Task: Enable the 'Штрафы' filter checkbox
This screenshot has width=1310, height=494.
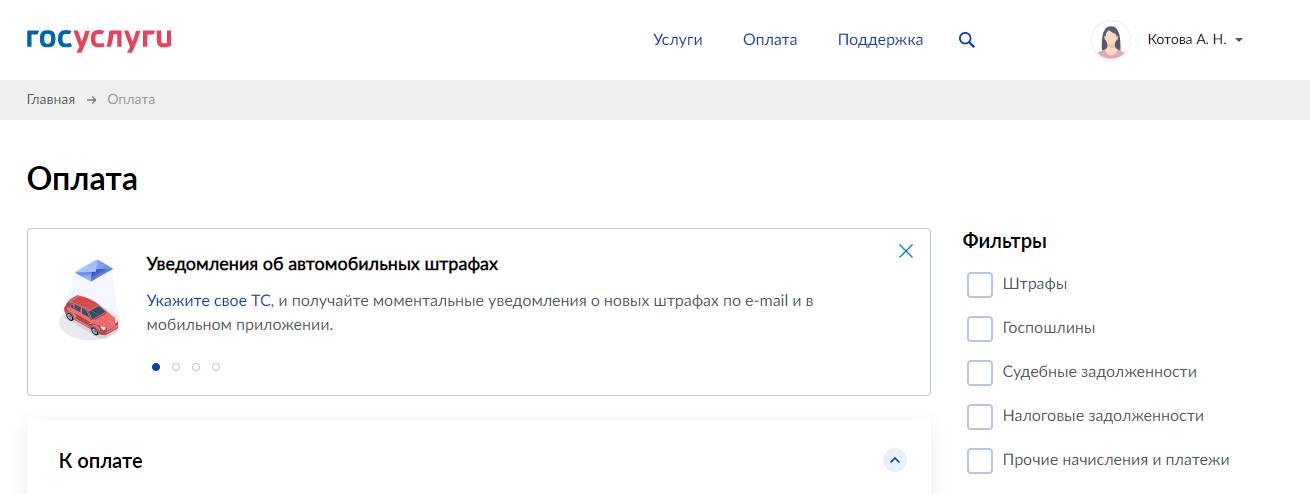Action: point(980,284)
